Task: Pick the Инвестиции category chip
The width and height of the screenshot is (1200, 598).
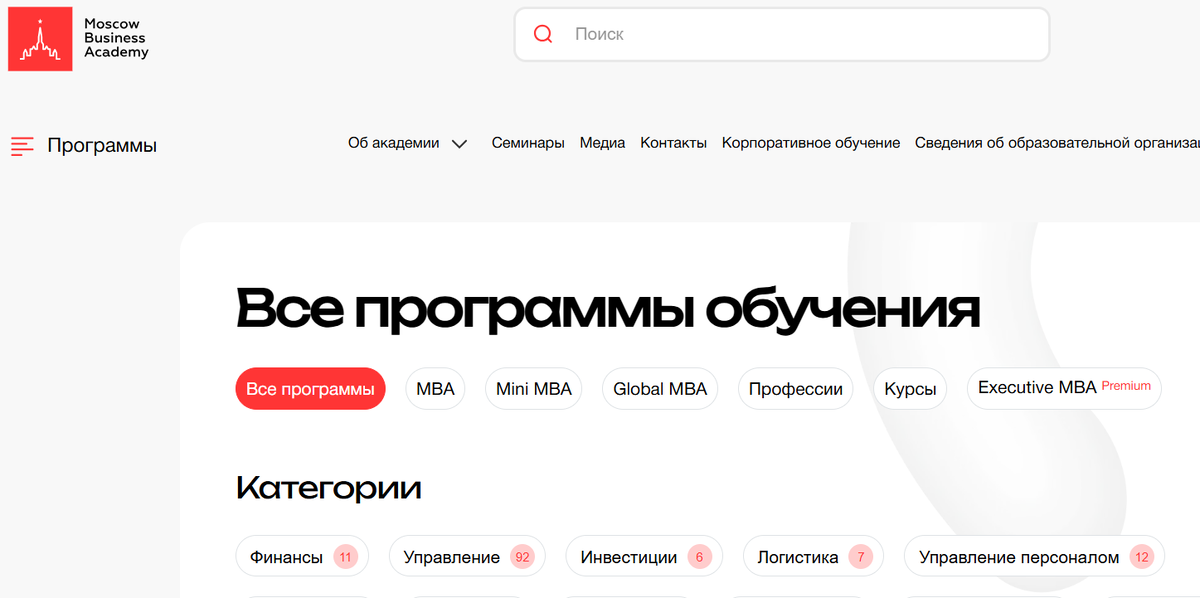Action: tap(644, 557)
